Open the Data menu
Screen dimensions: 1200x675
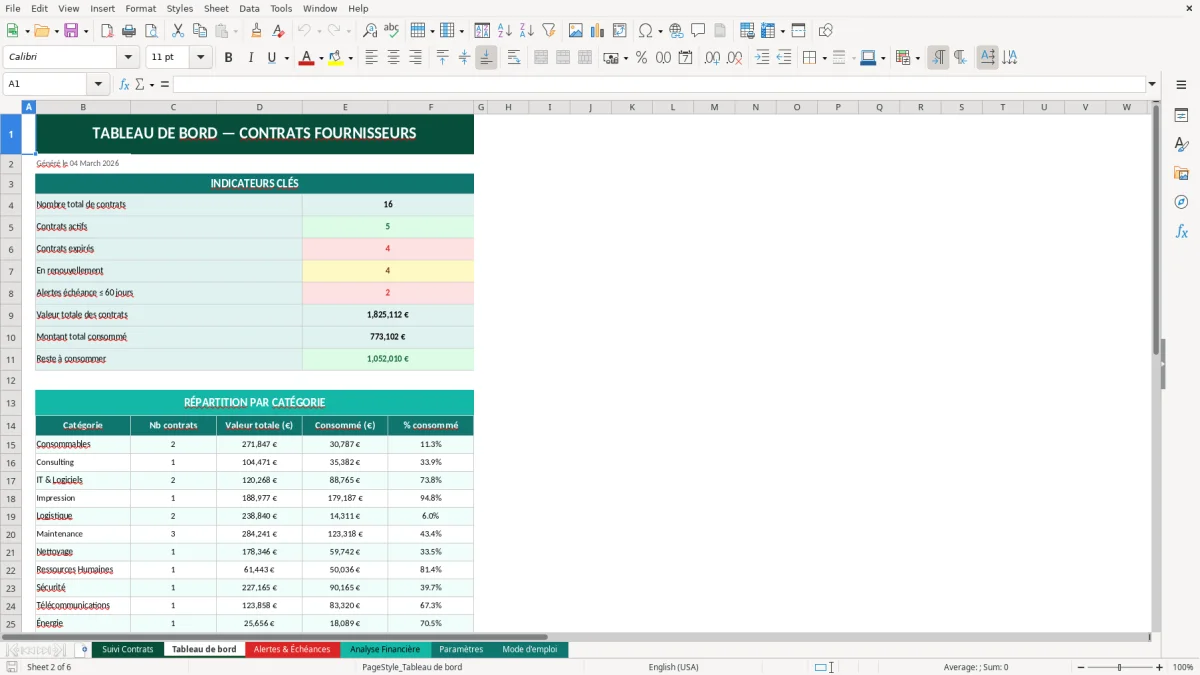pyautogui.click(x=249, y=8)
